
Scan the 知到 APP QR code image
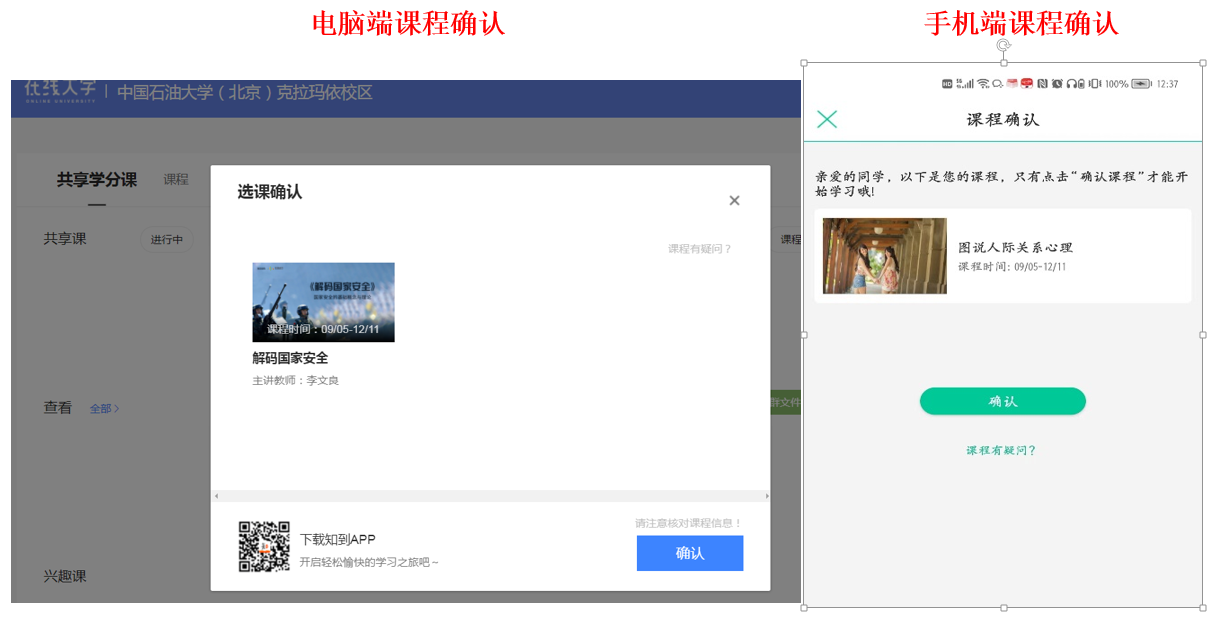(264, 547)
